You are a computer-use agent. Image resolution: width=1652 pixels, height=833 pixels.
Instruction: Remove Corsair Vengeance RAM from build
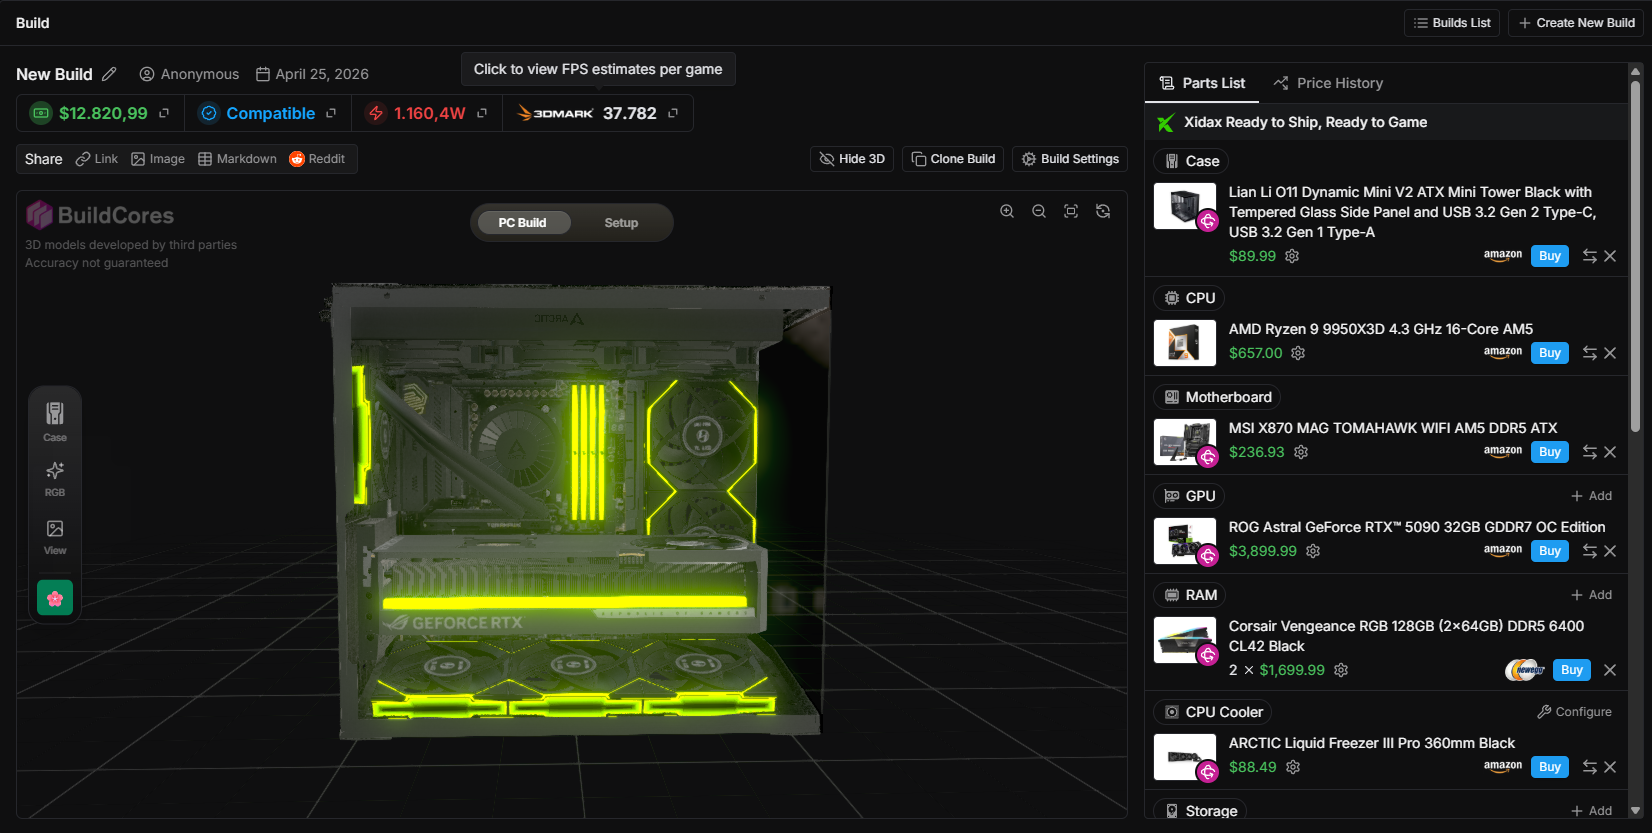1610,670
